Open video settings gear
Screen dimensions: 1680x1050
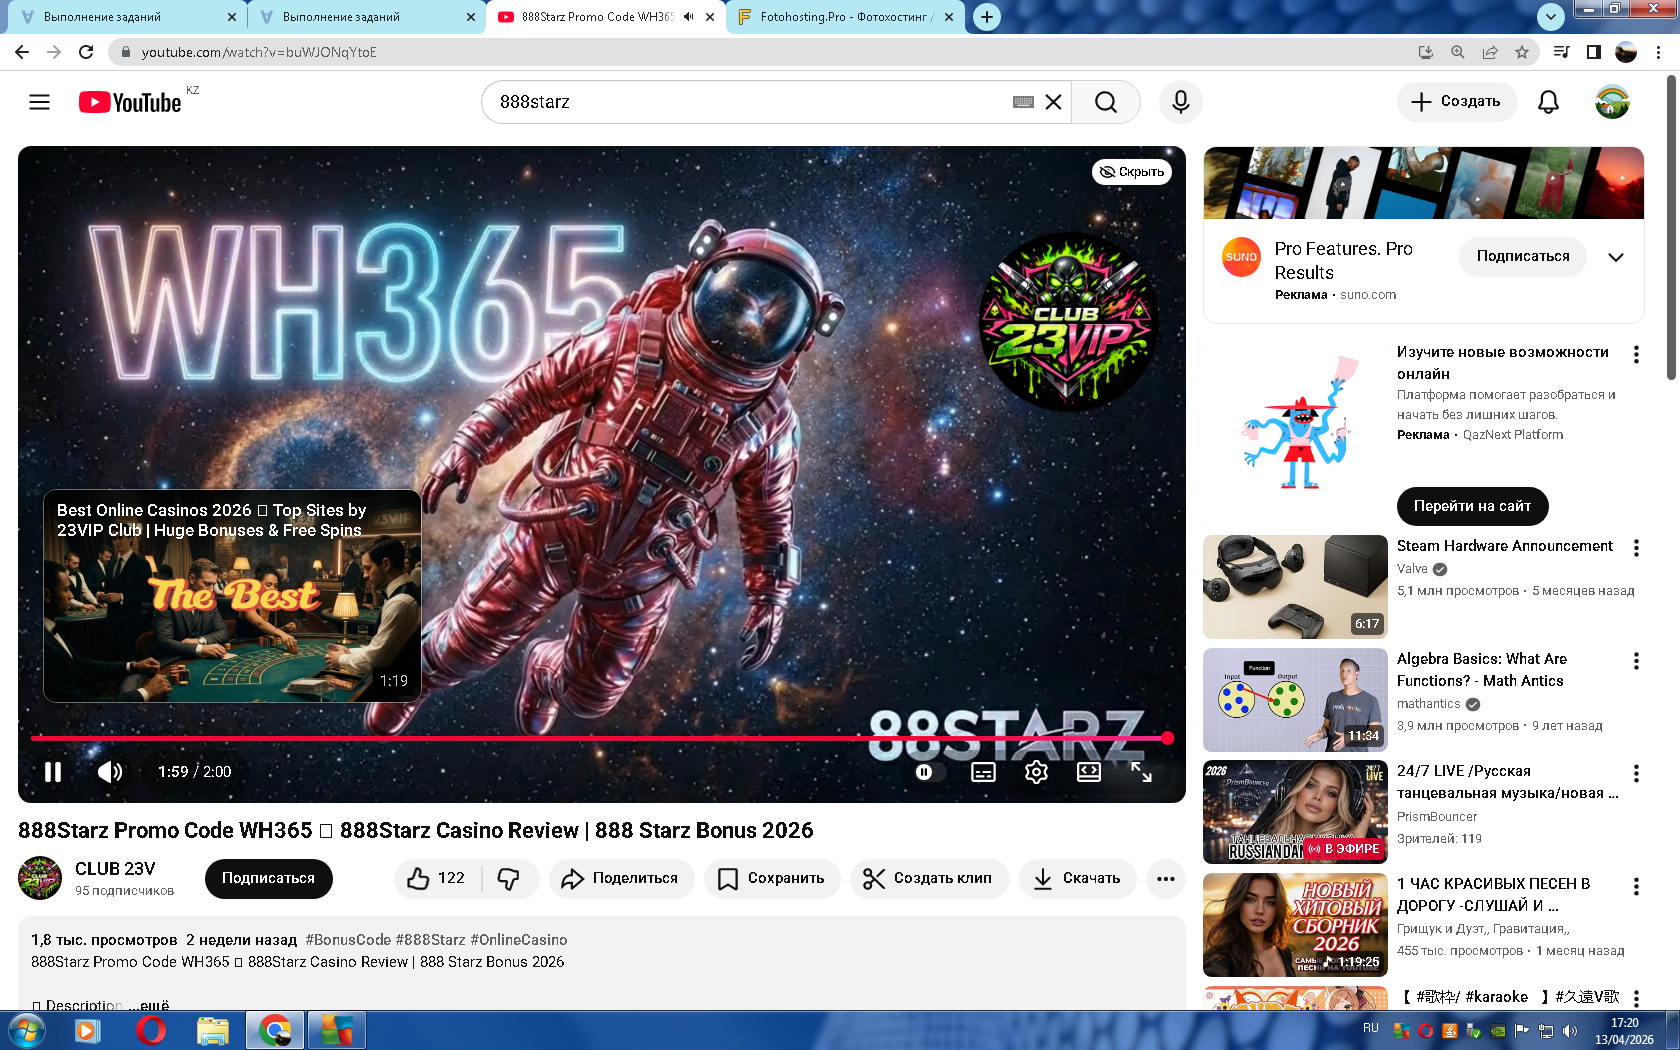1036,772
